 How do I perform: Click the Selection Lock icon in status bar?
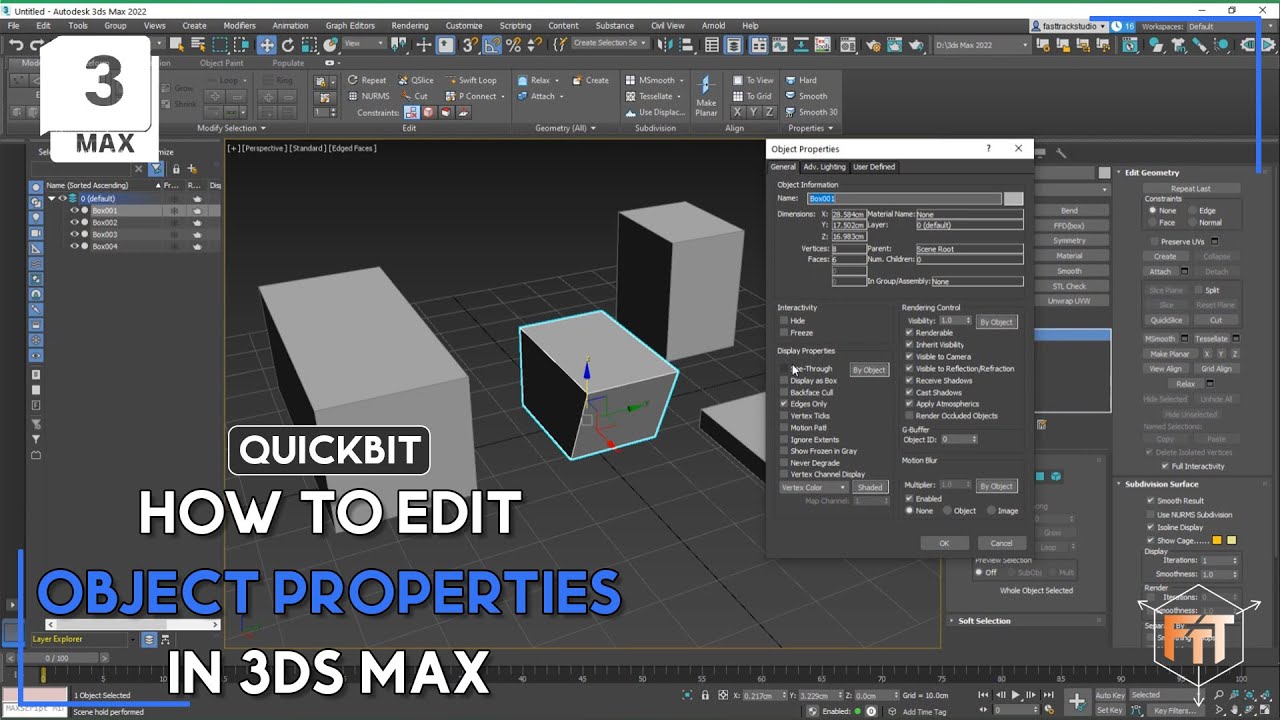(706, 695)
